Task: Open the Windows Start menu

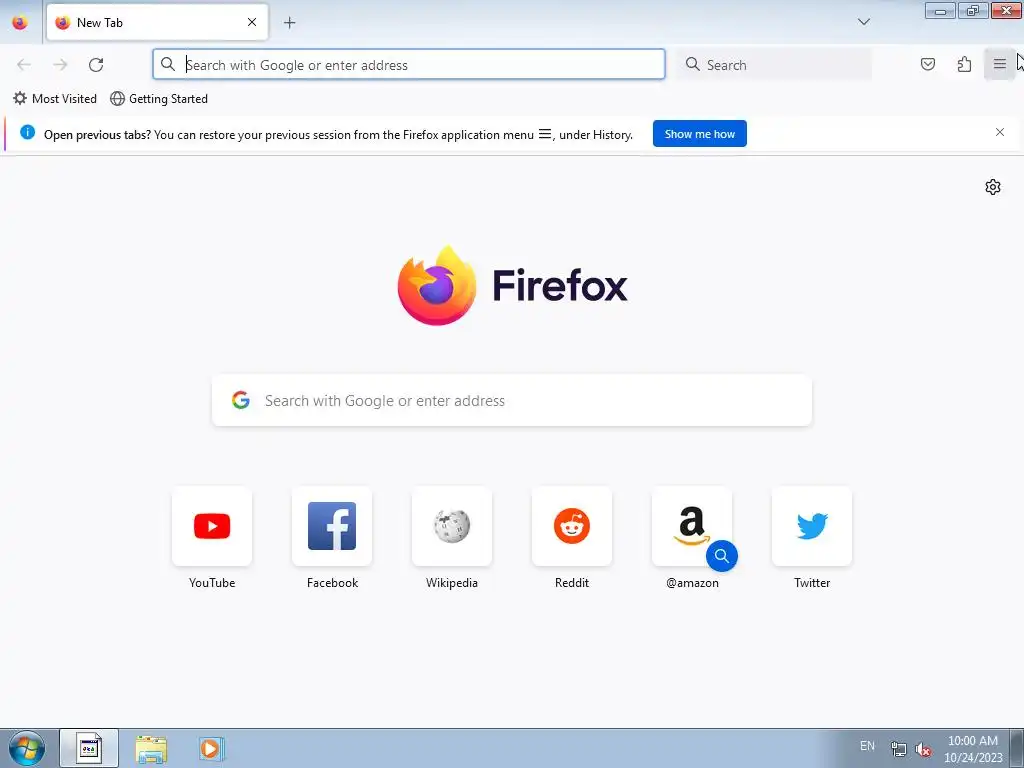Action: tap(26, 748)
